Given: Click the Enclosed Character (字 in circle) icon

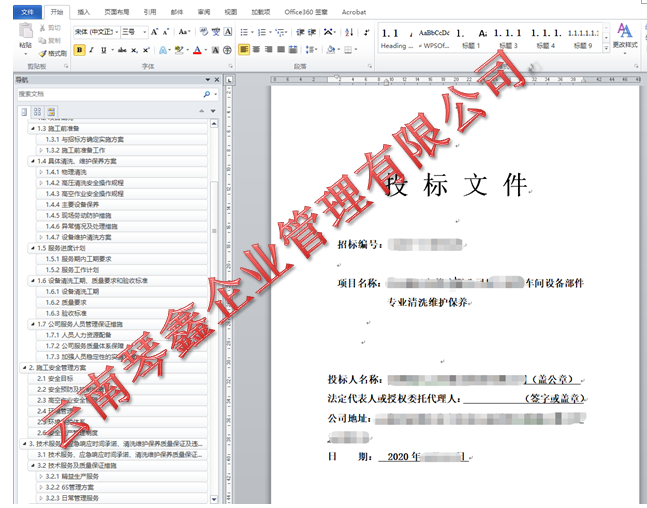Looking at the screenshot, I should [227, 50].
